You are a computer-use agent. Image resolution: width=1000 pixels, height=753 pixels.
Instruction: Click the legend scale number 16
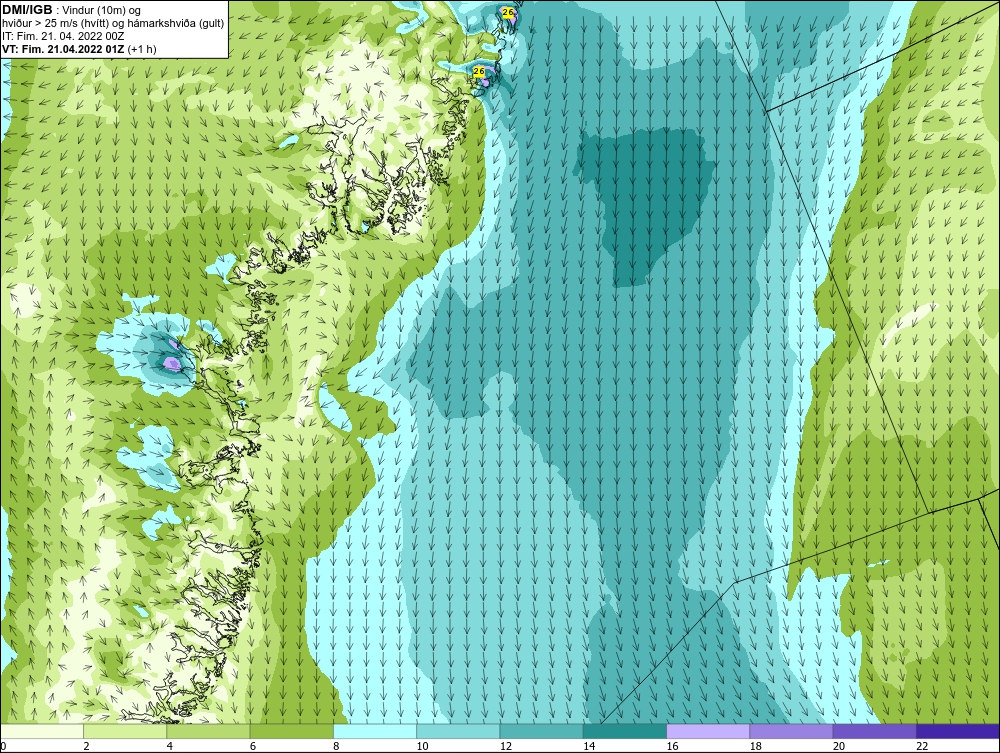coord(672,747)
